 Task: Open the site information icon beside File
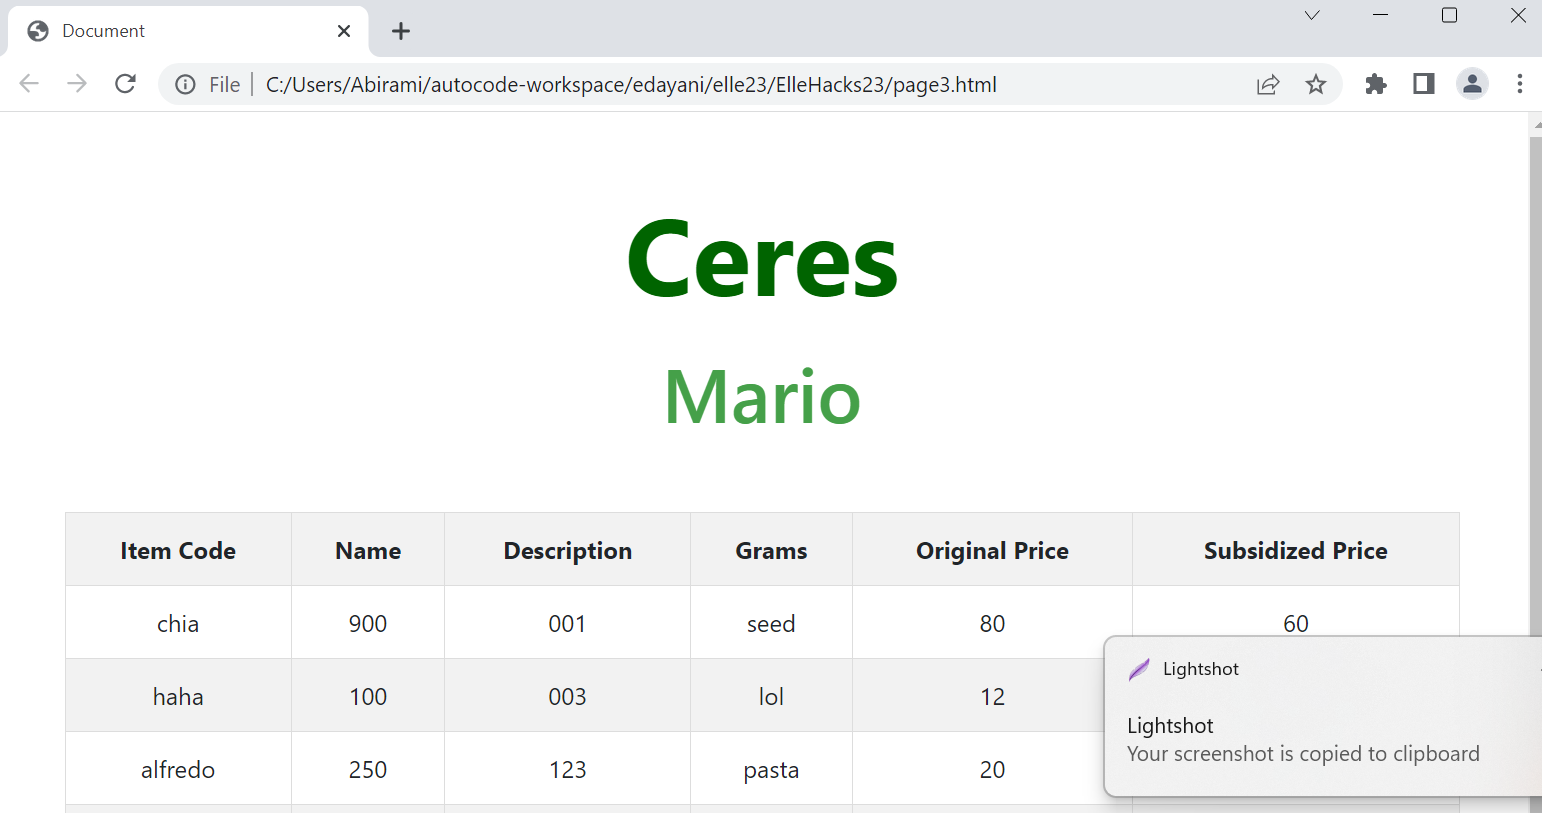click(185, 85)
